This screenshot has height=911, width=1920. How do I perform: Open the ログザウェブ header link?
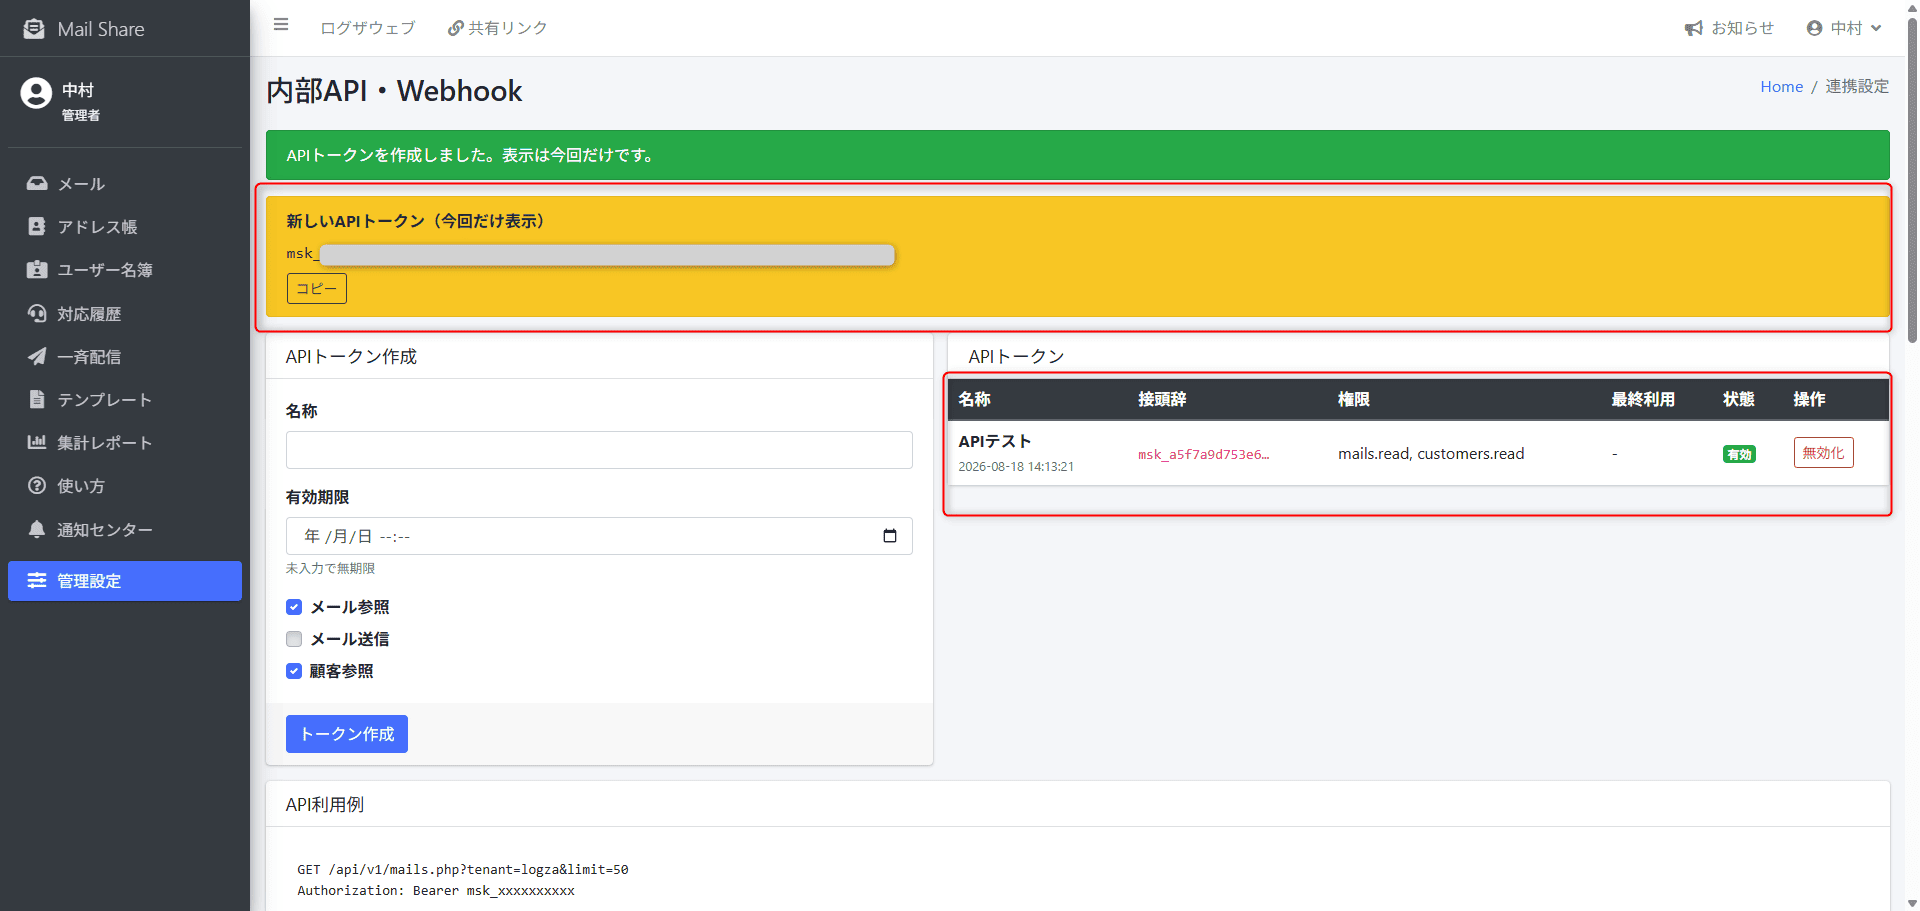coord(367,28)
